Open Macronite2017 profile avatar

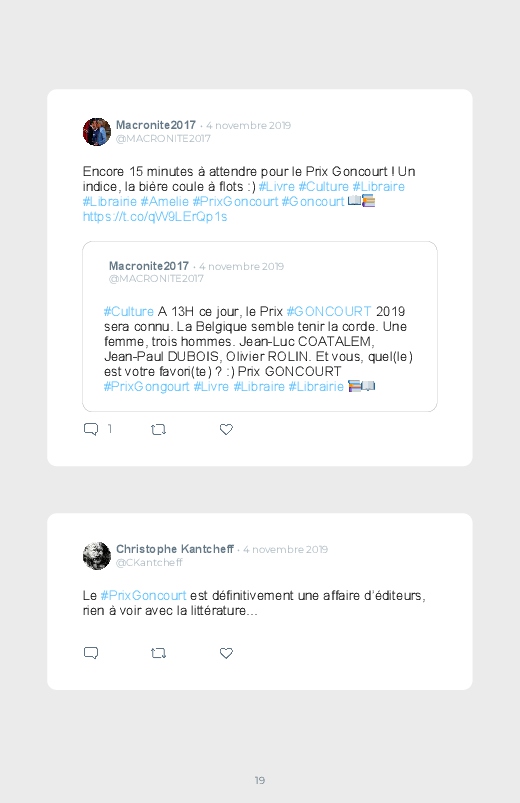tap(97, 132)
